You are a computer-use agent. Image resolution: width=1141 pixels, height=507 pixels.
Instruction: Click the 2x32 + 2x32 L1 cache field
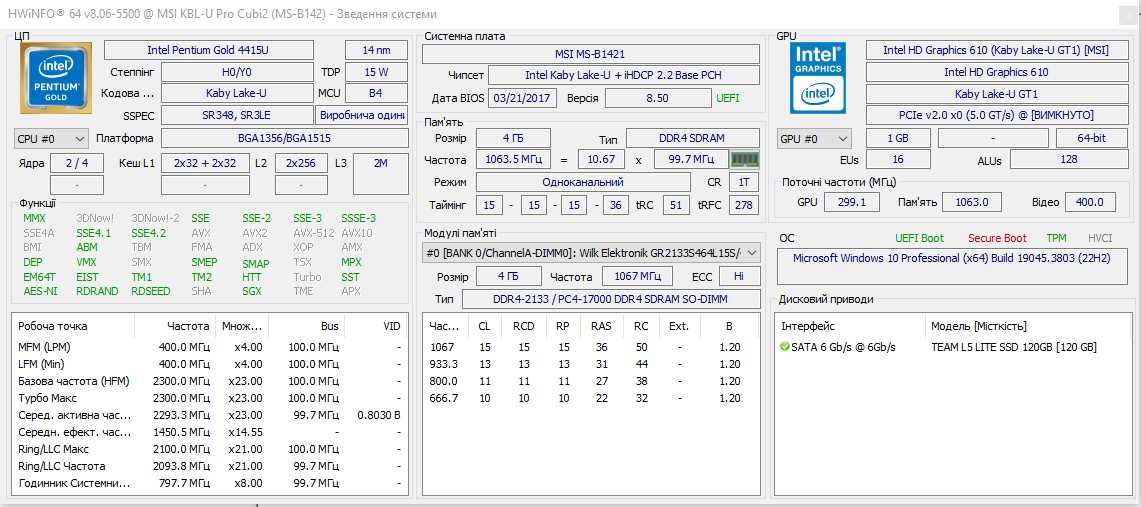point(205,163)
